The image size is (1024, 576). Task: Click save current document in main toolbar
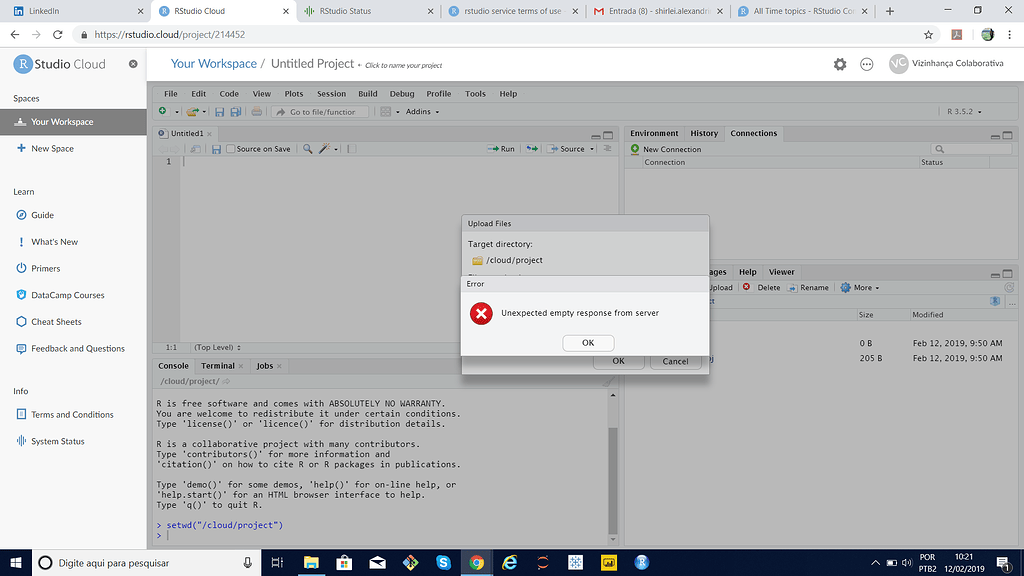(219, 112)
